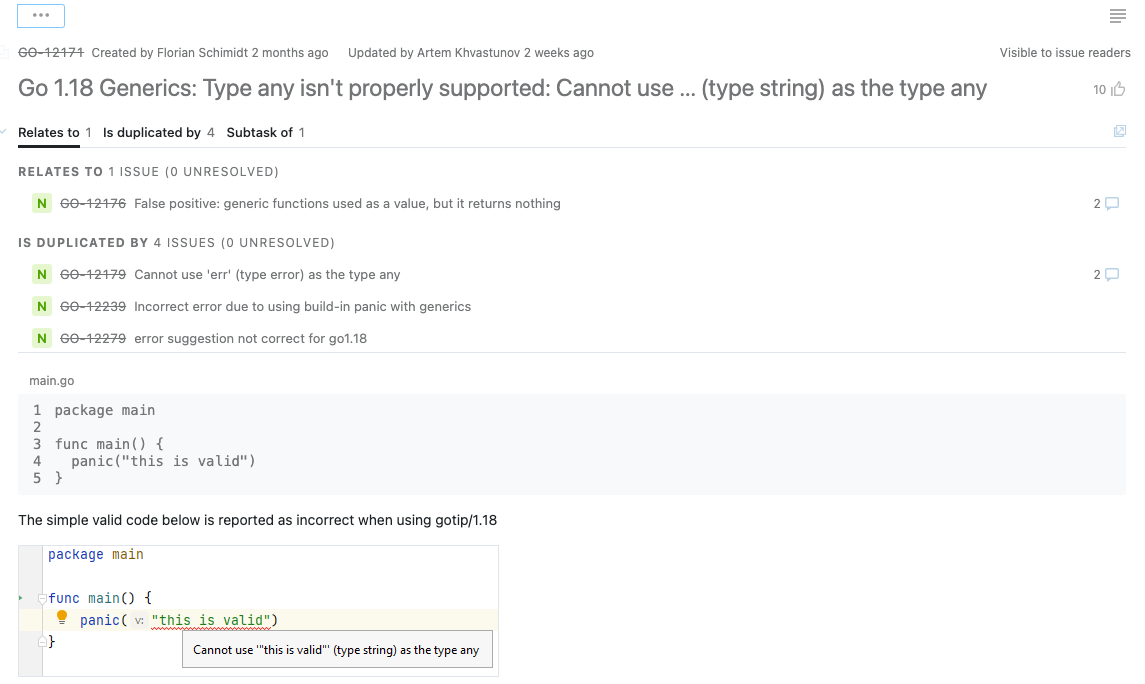Open the hamburger menu at top right
The image size is (1145, 684).
click(1117, 16)
